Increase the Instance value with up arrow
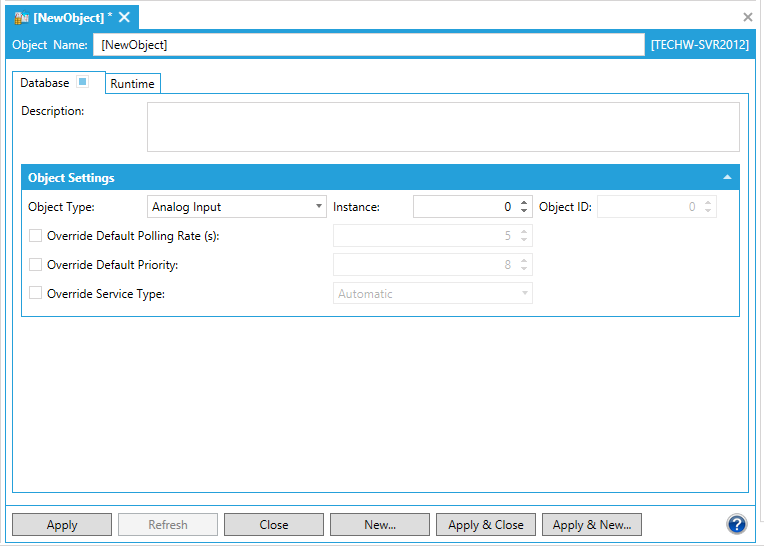 (524, 202)
